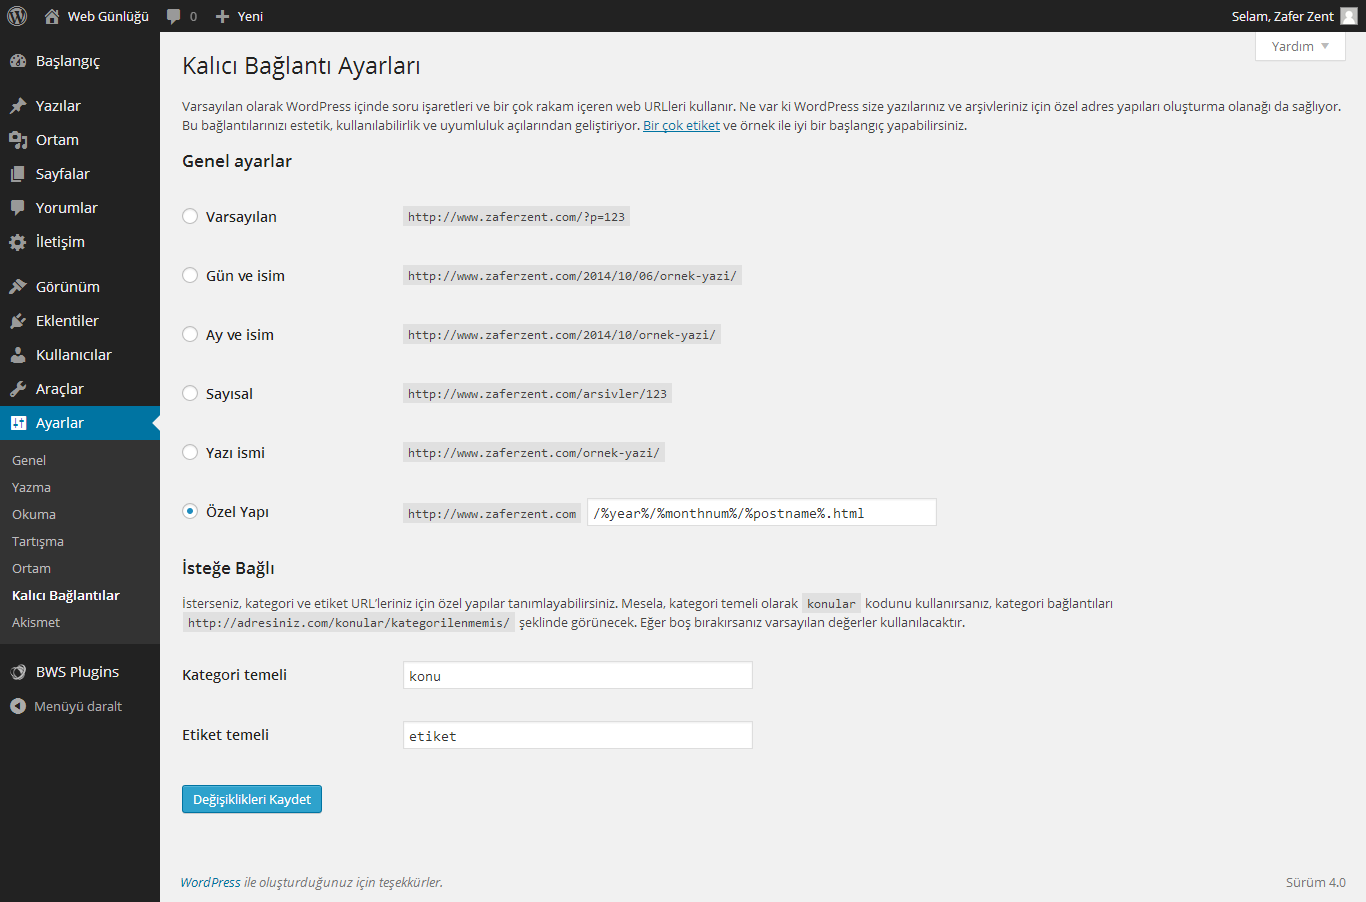Viewport: 1366px width, 902px height.
Task: Click the Başlangıç dashboard icon
Action: tap(18, 61)
